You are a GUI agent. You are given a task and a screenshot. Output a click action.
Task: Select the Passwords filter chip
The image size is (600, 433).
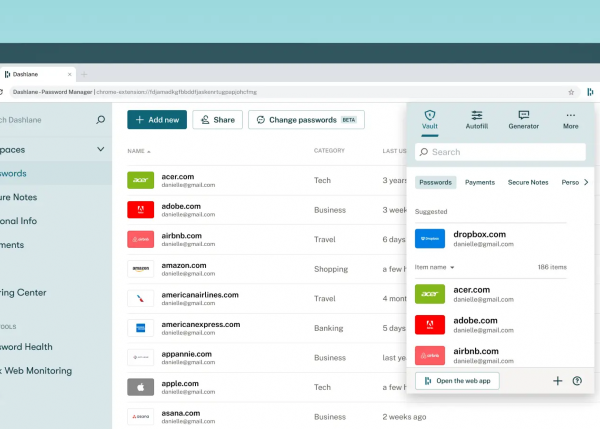click(435, 182)
